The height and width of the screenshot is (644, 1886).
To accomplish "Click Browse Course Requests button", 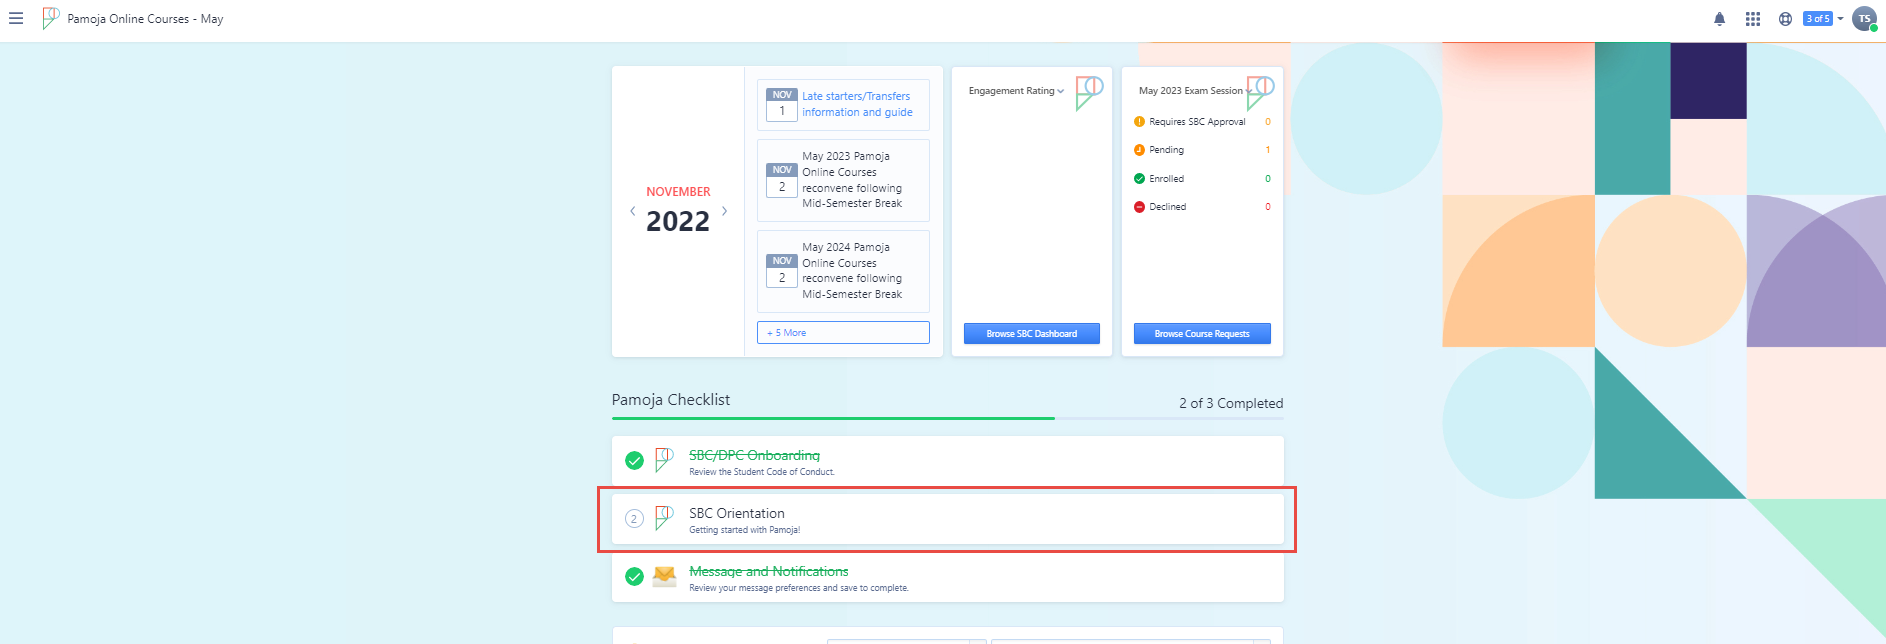I will coord(1201,334).
